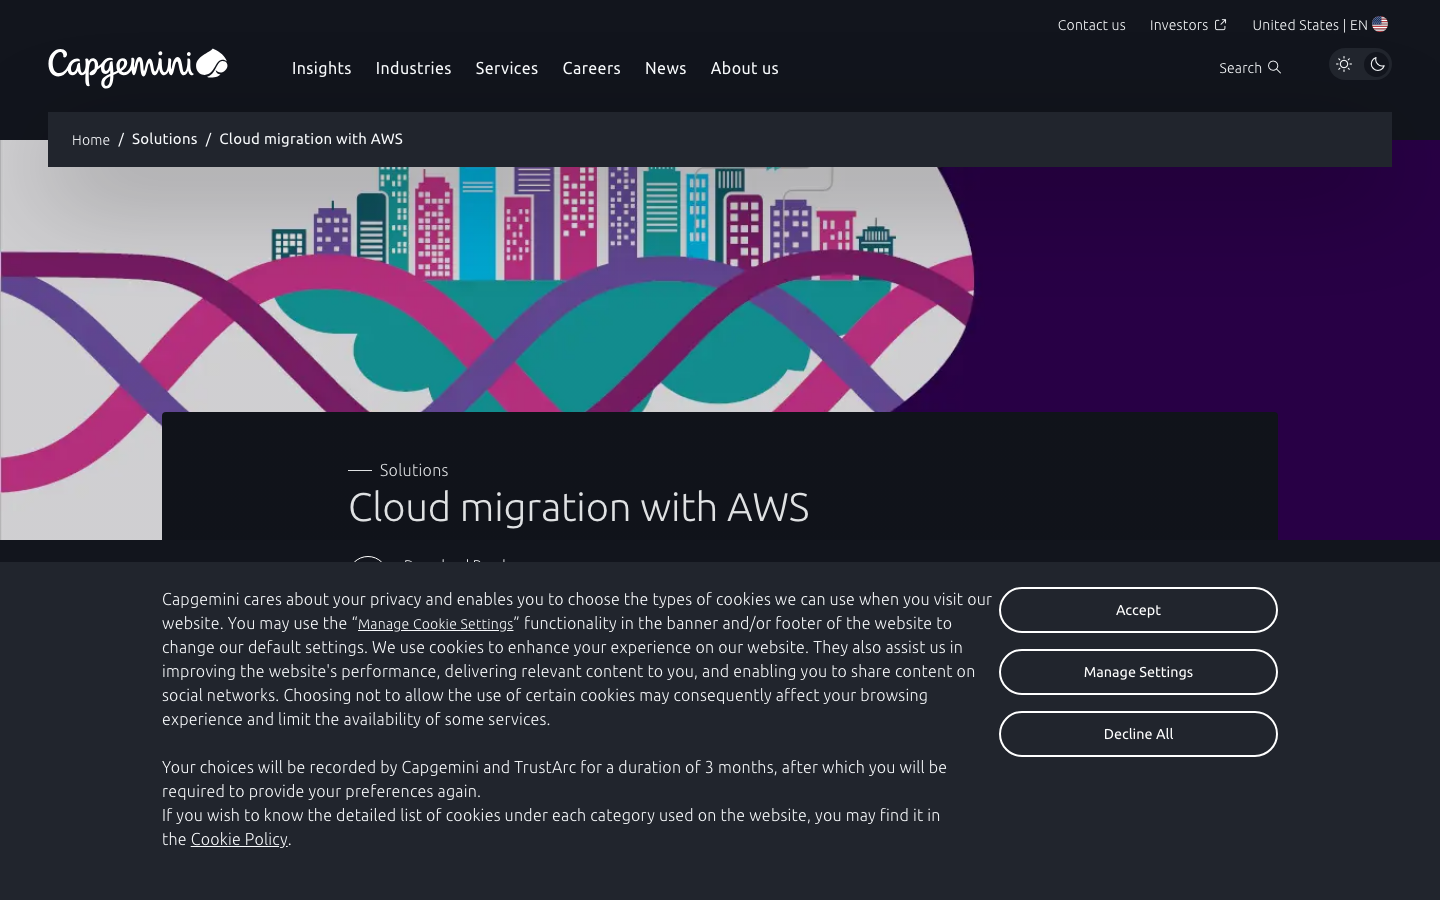Choose United States | EN region selector
The width and height of the screenshot is (1440, 900).
(1319, 25)
